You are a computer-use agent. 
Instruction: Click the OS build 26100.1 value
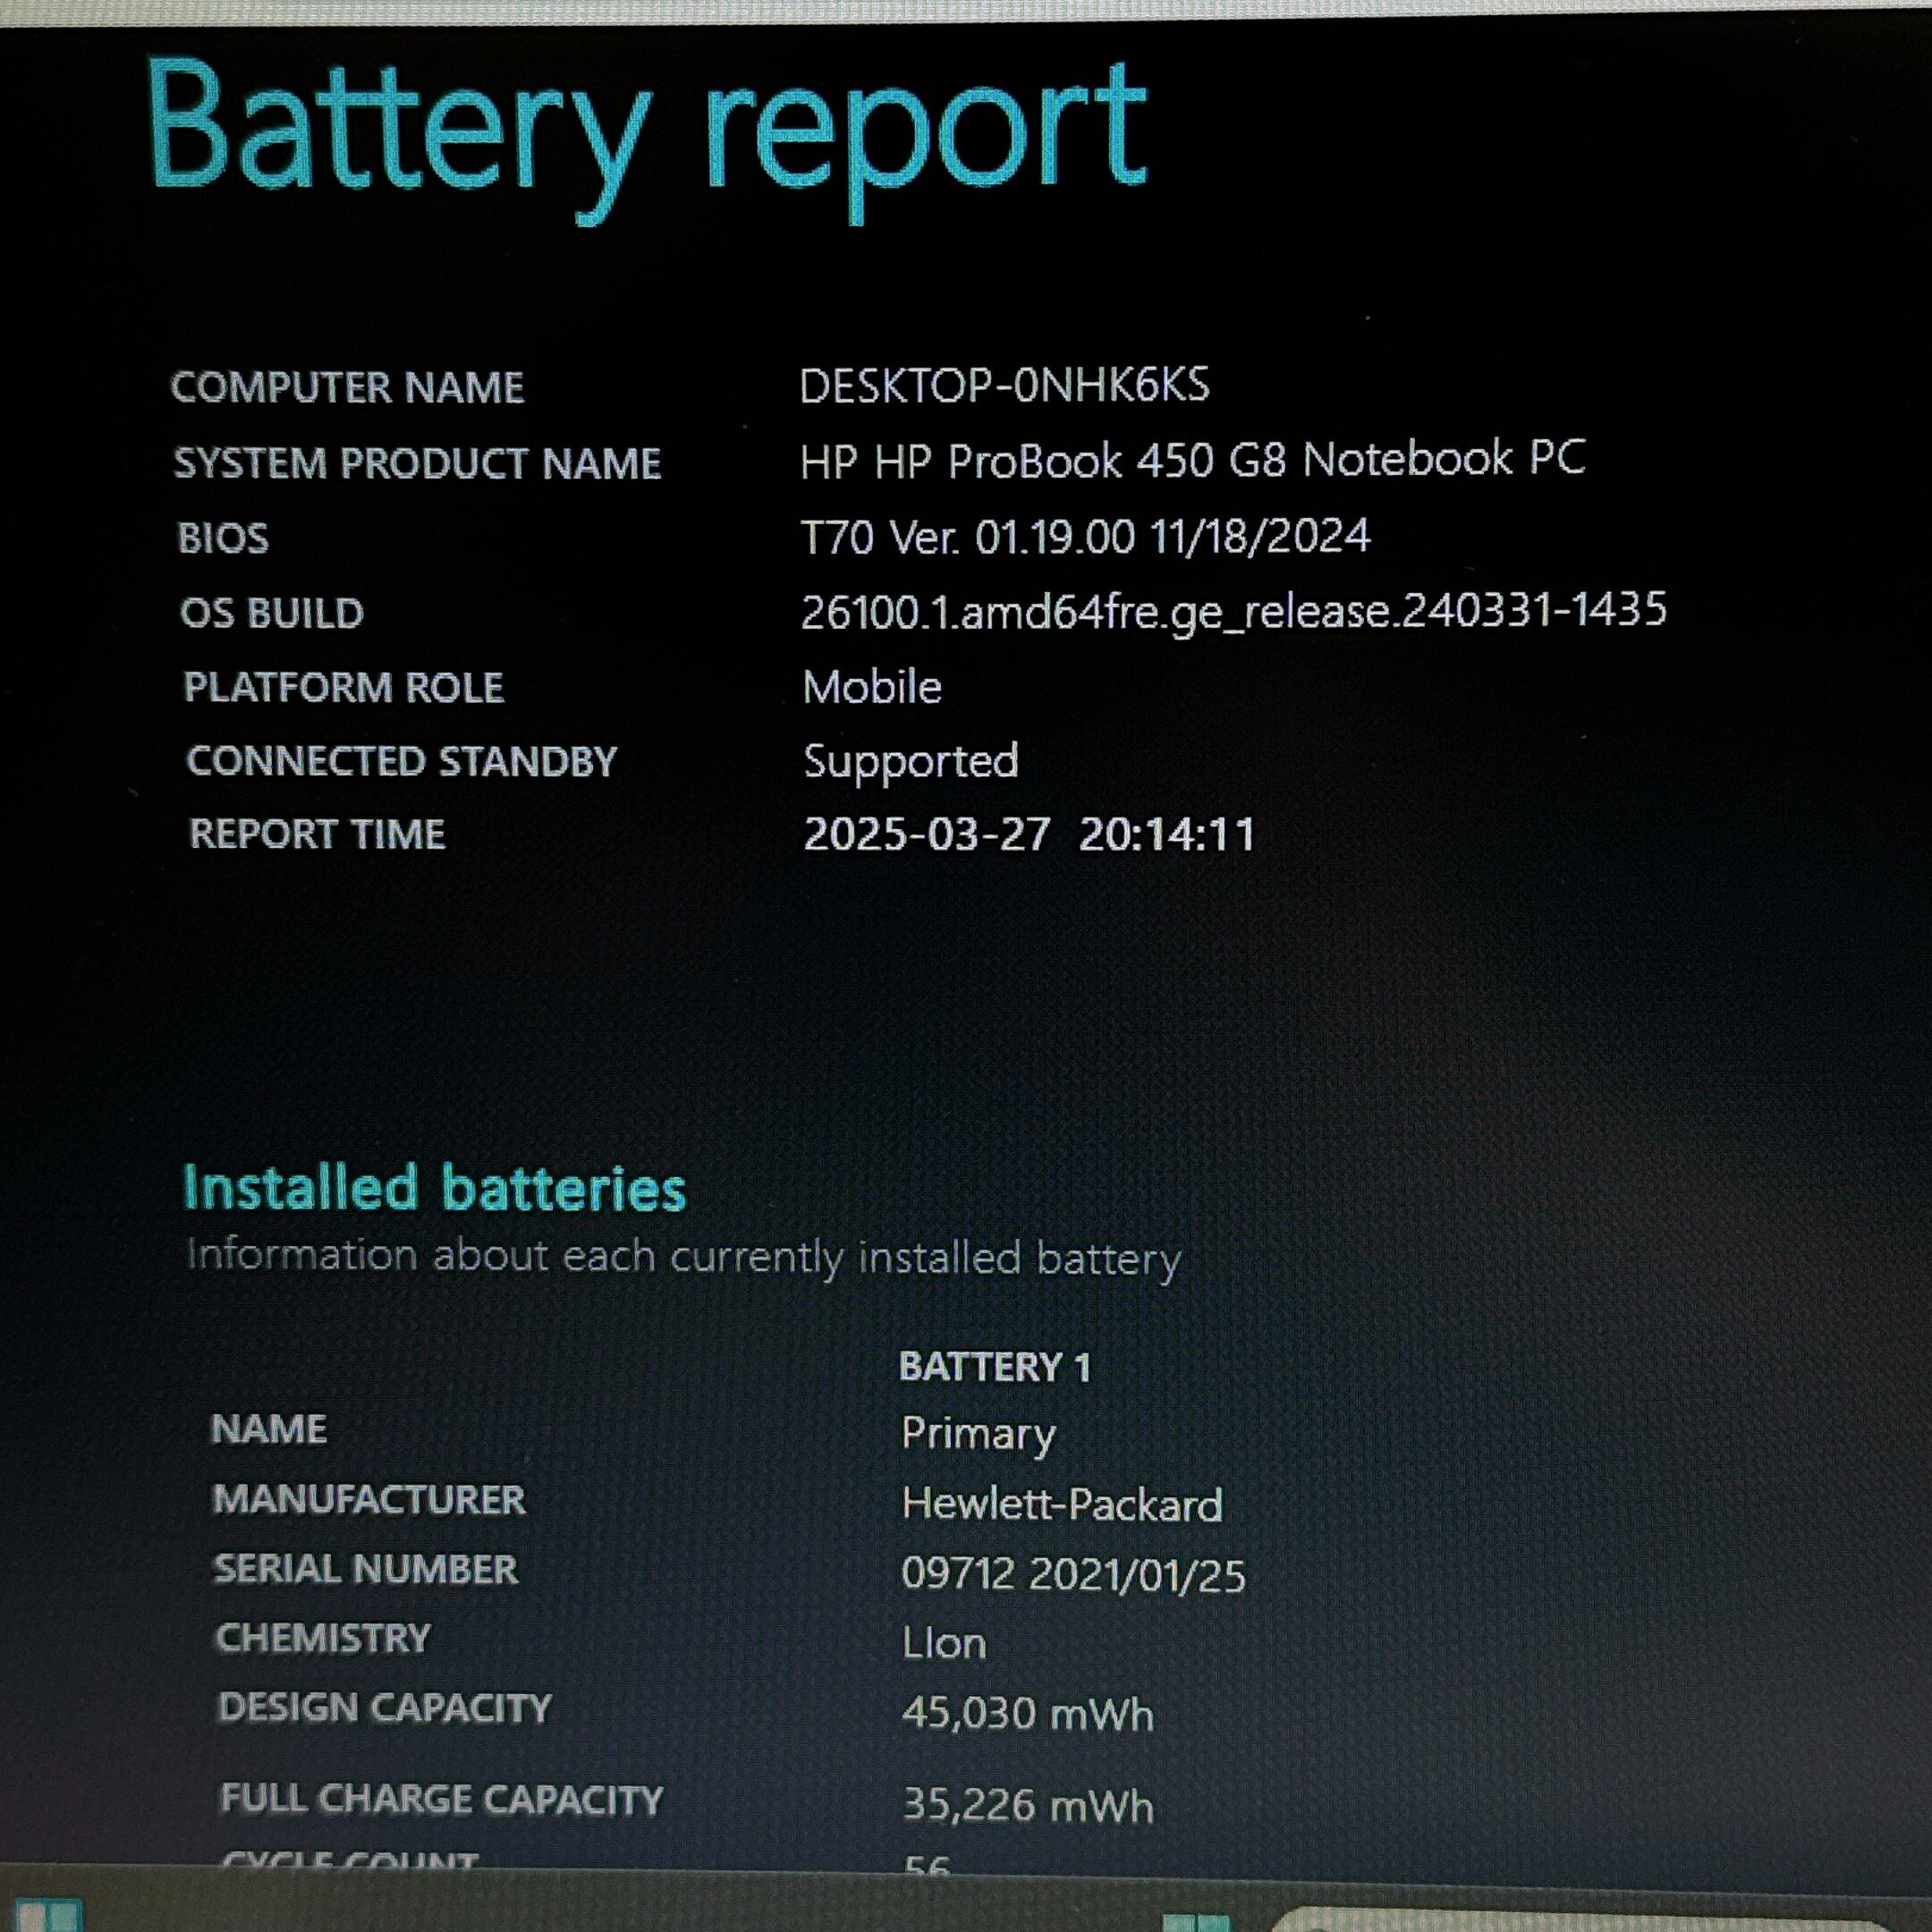pos(1233,611)
